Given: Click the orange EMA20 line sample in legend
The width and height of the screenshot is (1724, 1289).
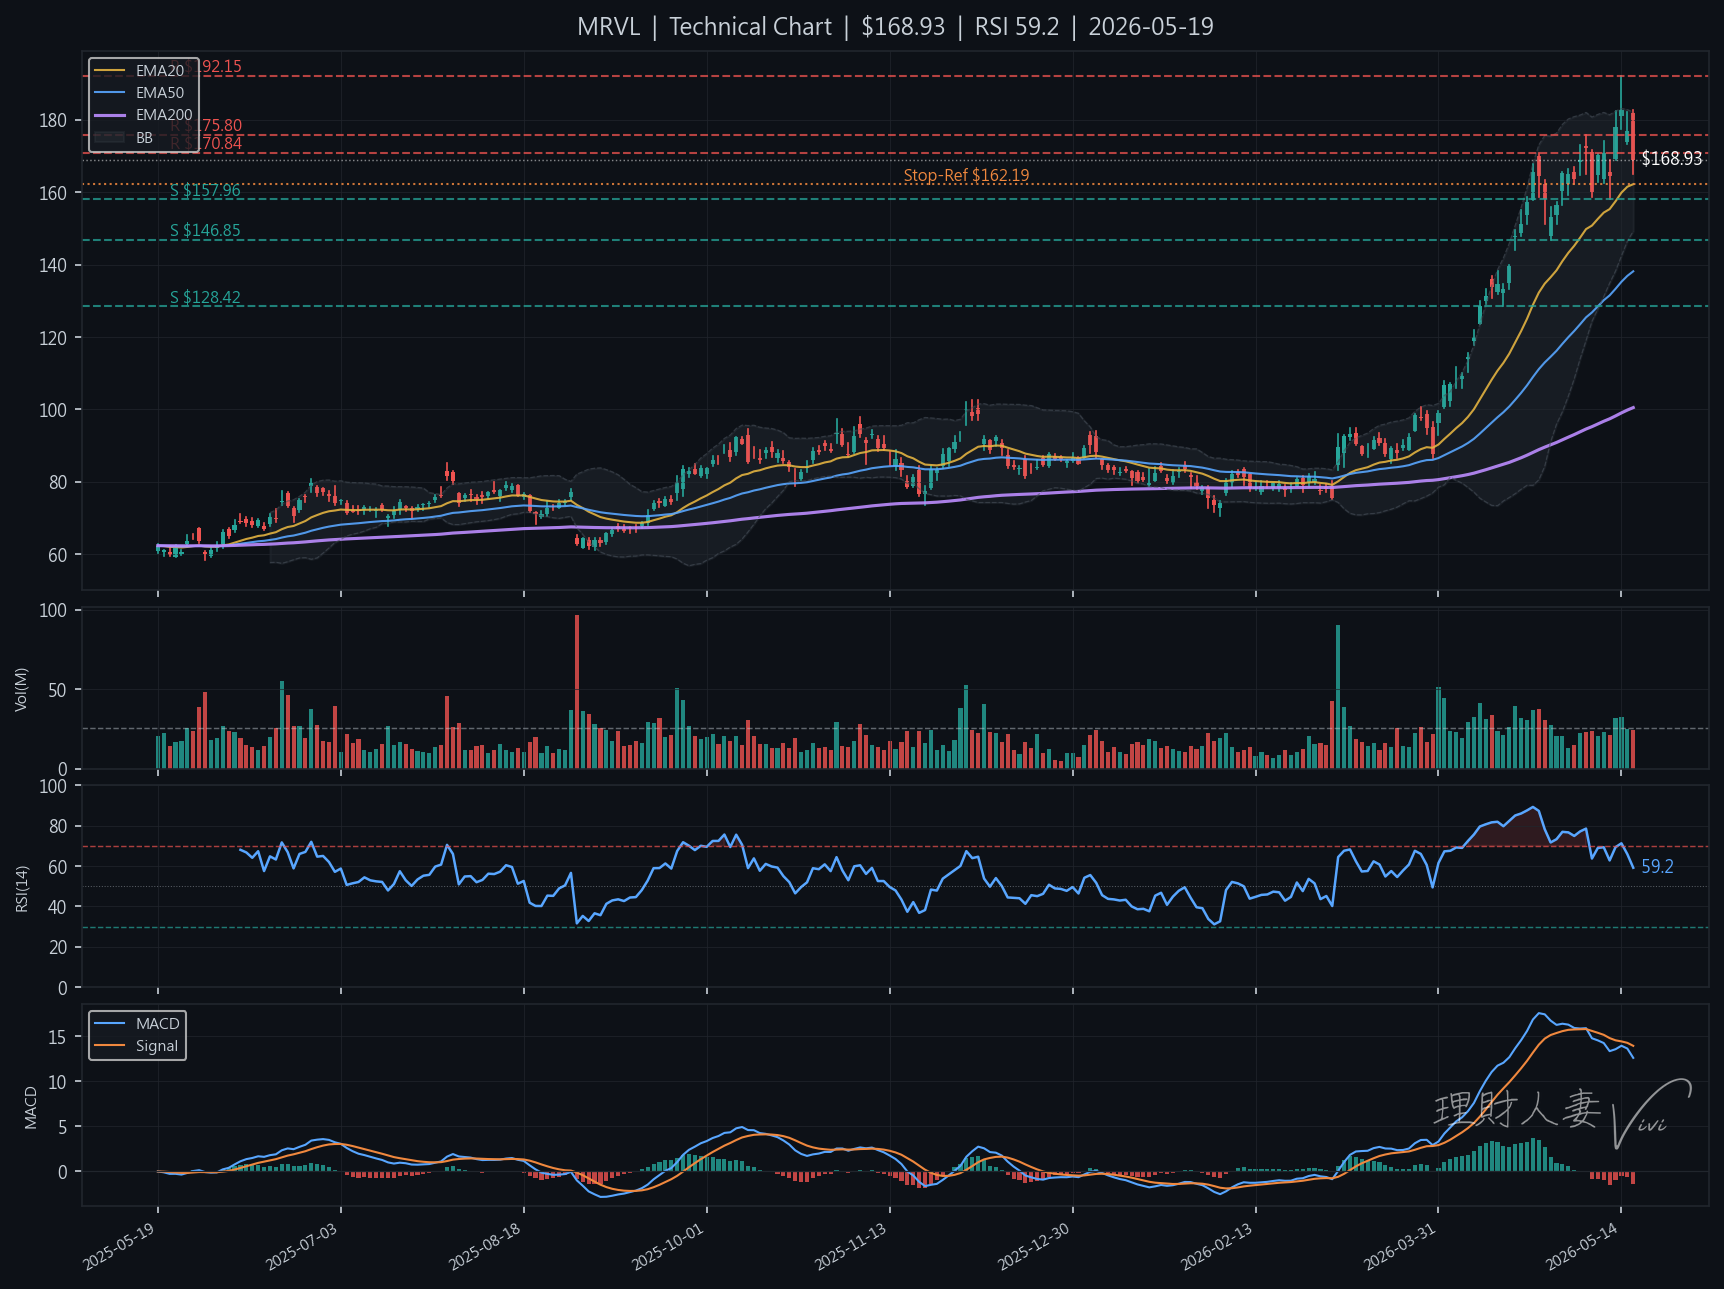Looking at the screenshot, I should (110, 71).
